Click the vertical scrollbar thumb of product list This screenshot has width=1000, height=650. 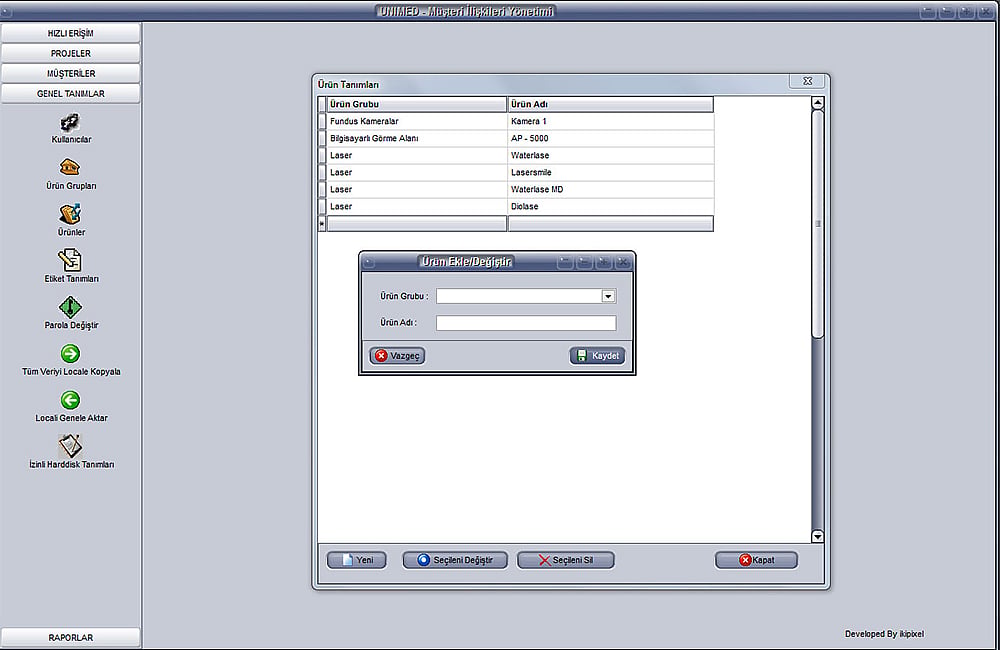point(818,224)
